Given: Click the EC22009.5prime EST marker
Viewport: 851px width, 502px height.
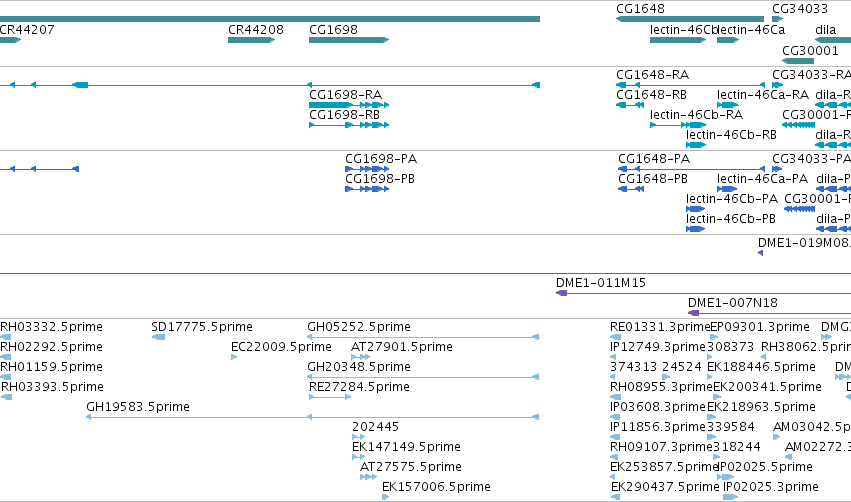Looking at the screenshot, I should 234,357.
